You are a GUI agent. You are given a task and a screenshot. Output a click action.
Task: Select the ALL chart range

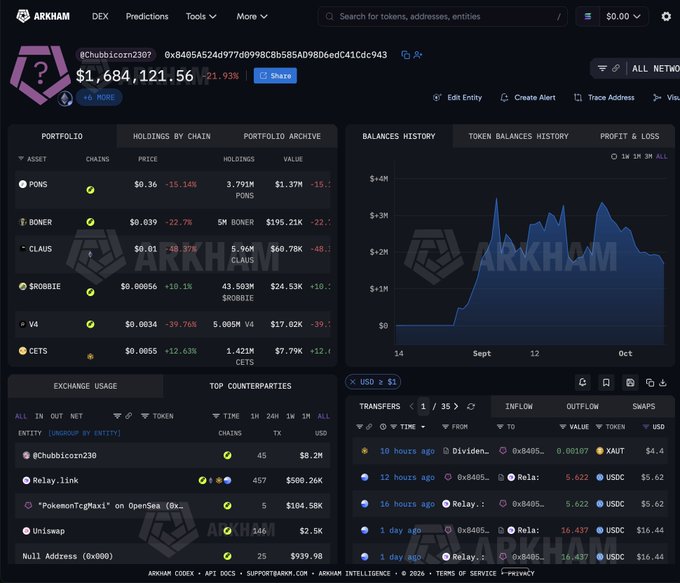click(x=661, y=157)
